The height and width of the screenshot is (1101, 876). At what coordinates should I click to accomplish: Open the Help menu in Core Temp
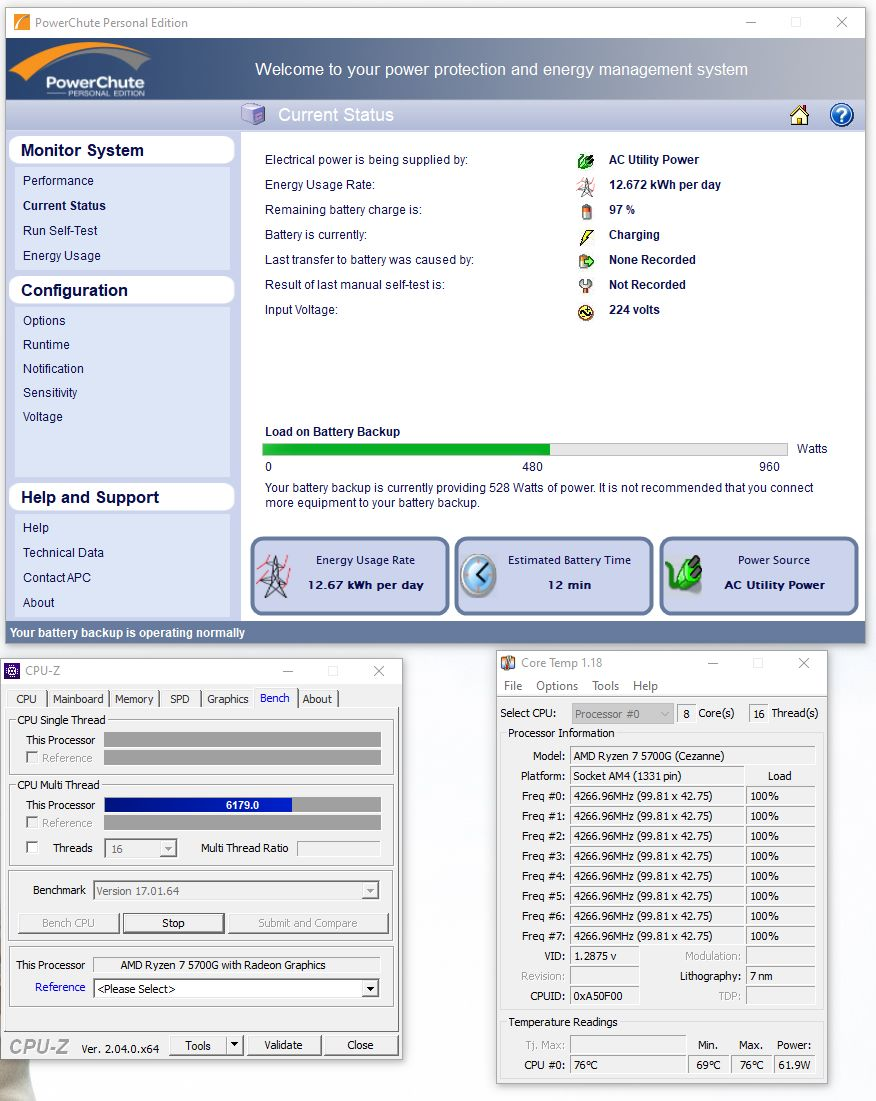coord(645,686)
